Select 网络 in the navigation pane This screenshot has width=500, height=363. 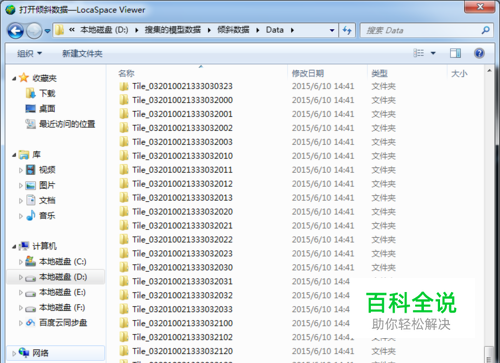(x=40, y=353)
